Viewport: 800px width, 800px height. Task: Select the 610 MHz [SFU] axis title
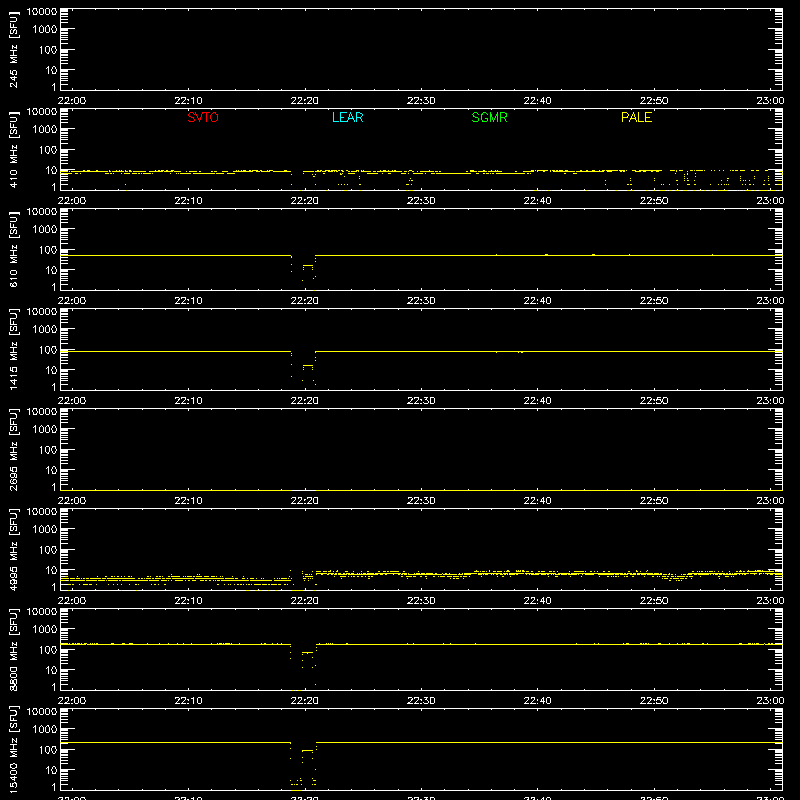tap(14, 249)
